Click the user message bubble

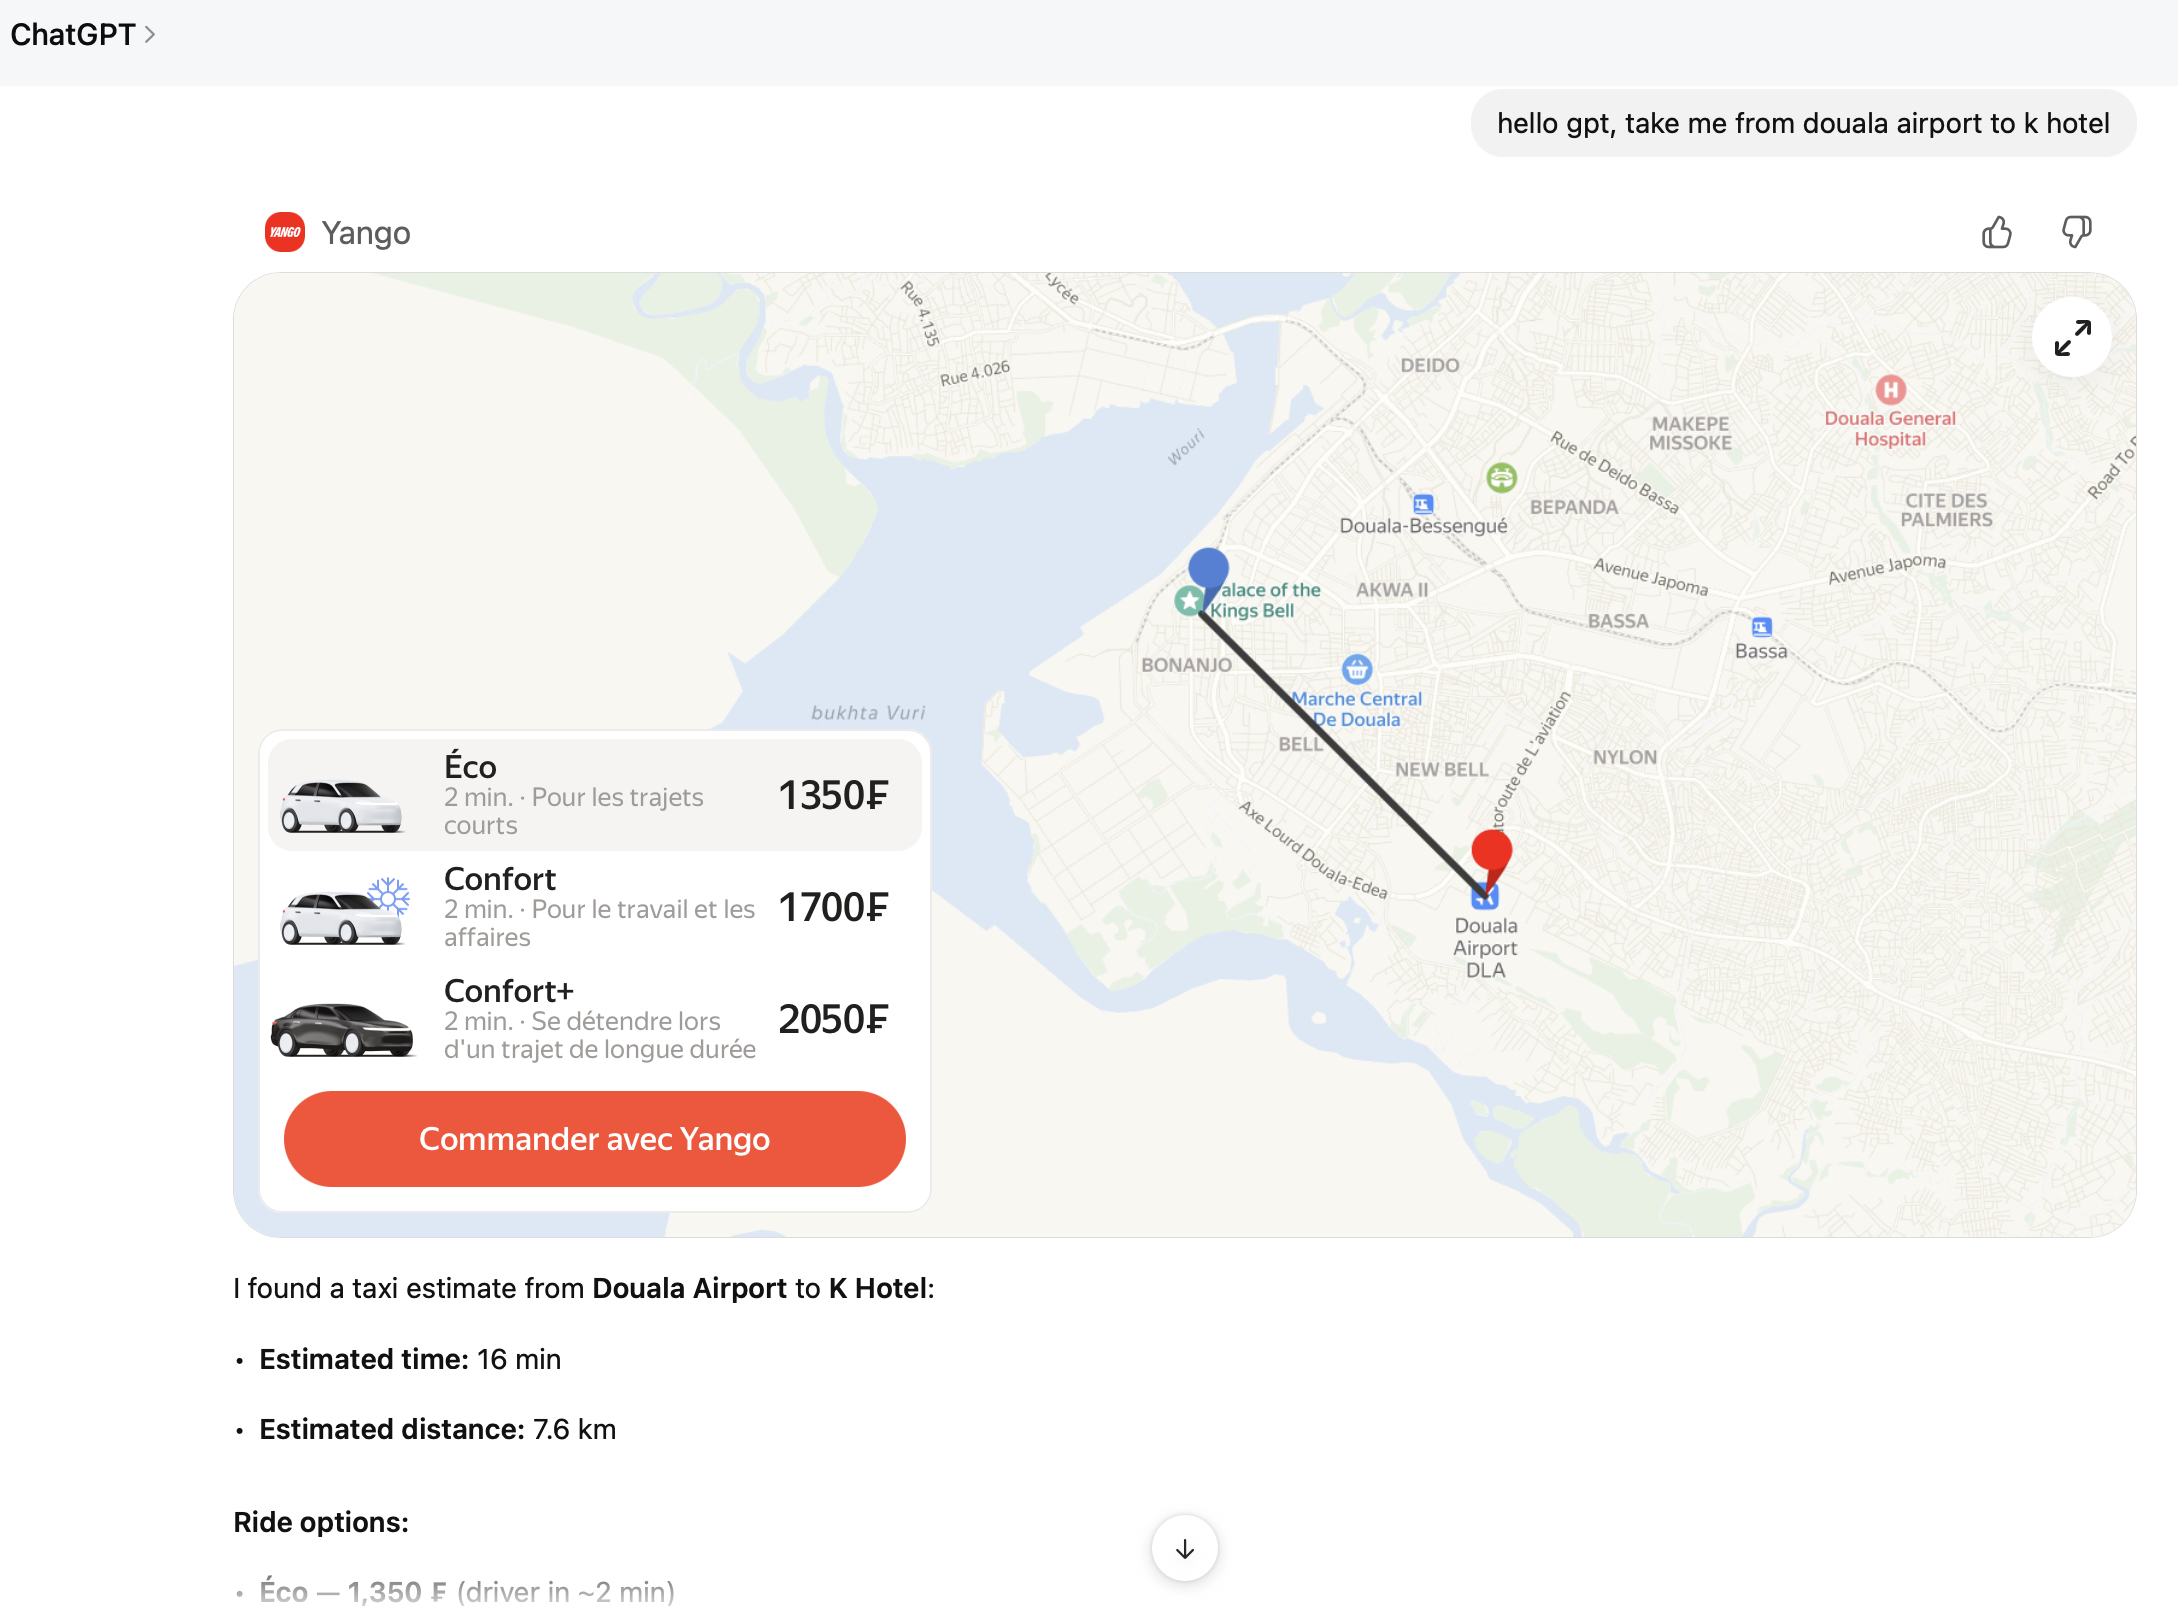click(x=1802, y=123)
